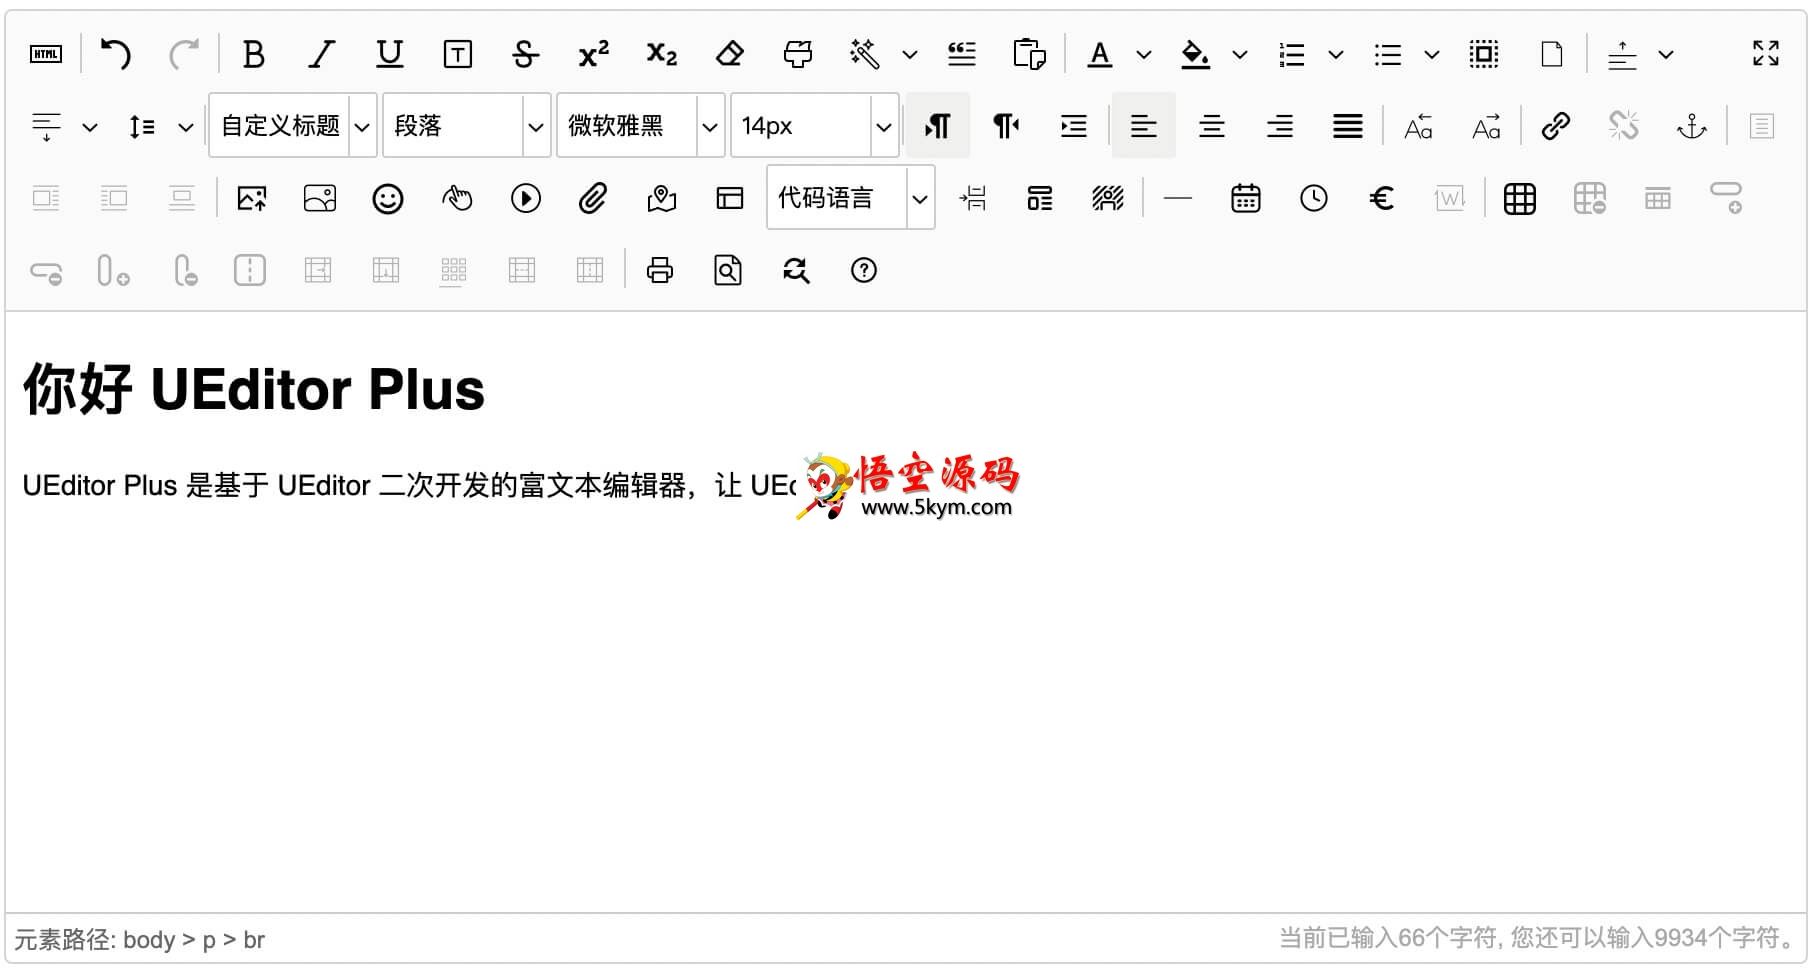Apply font color with the A icon
The width and height of the screenshot is (1816, 972).
[1100, 54]
